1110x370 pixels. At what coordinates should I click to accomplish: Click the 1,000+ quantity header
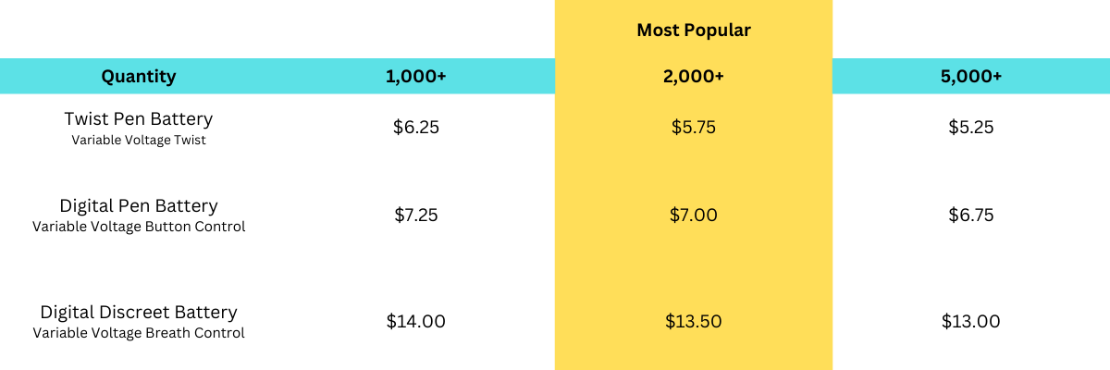coord(416,76)
